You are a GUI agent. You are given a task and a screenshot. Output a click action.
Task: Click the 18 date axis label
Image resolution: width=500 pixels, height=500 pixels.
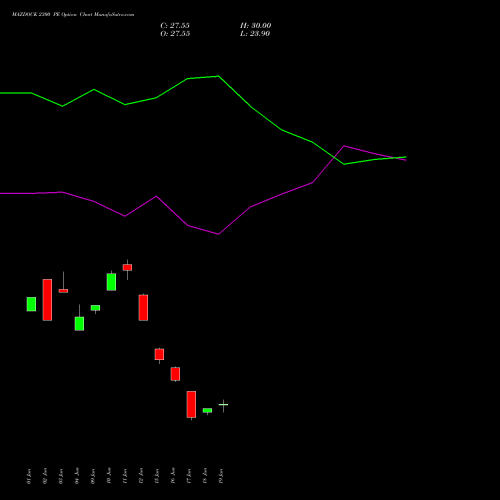point(205,476)
